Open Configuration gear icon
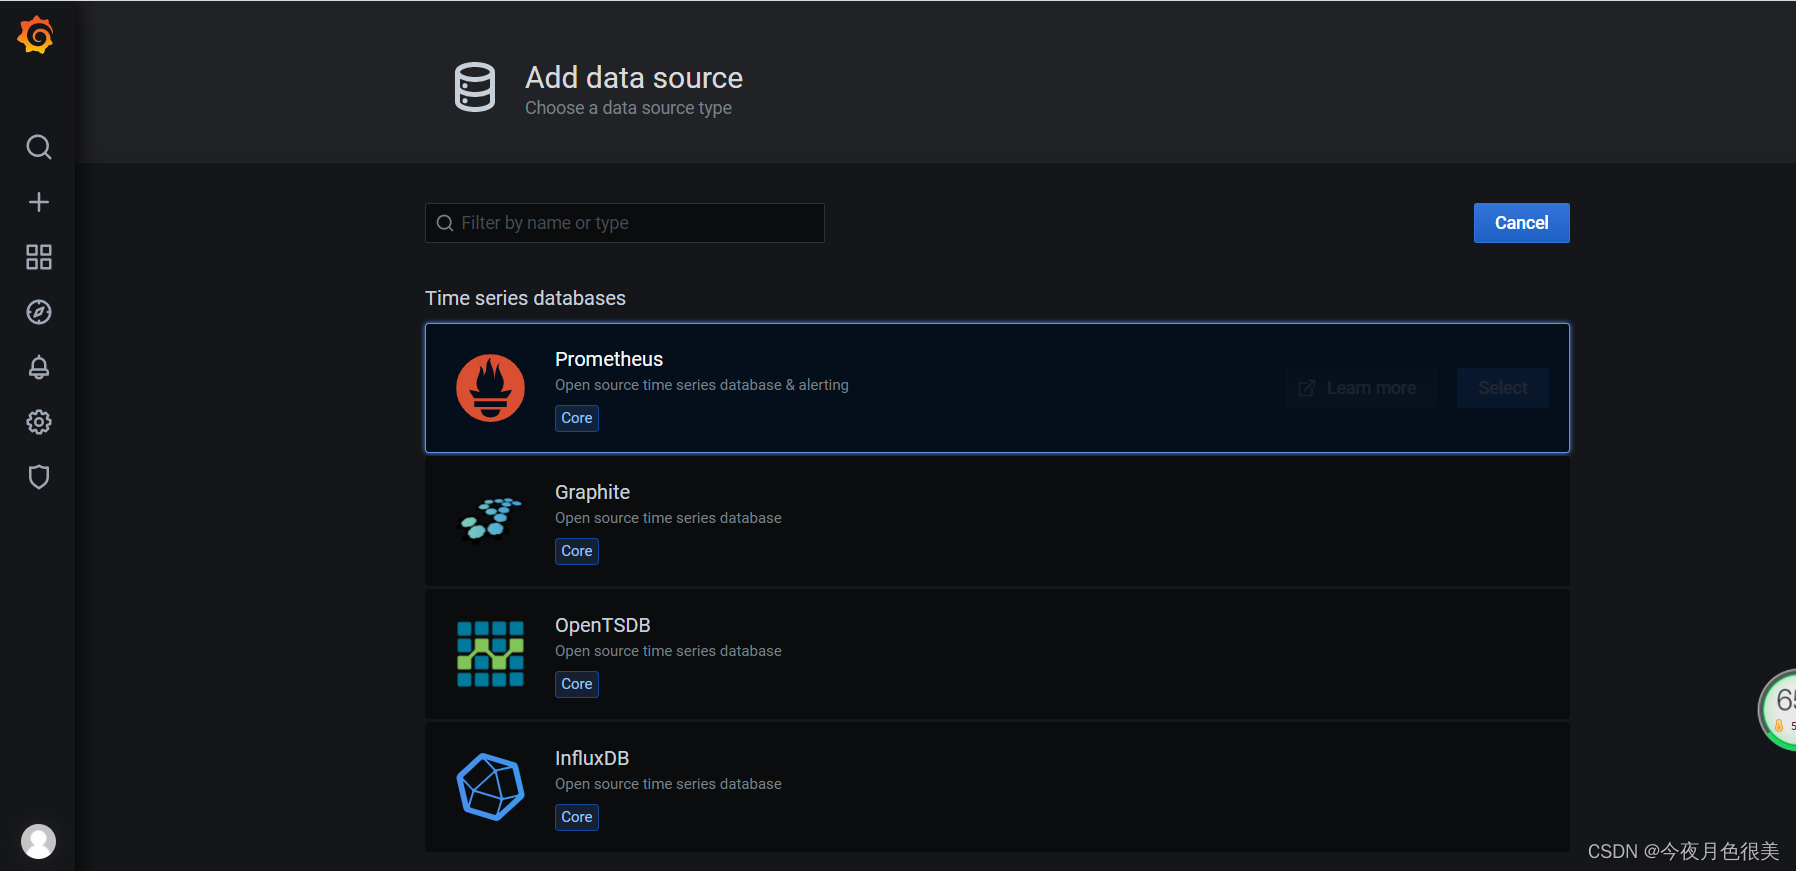This screenshot has height=871, width=1796. [x=39, y=422]
